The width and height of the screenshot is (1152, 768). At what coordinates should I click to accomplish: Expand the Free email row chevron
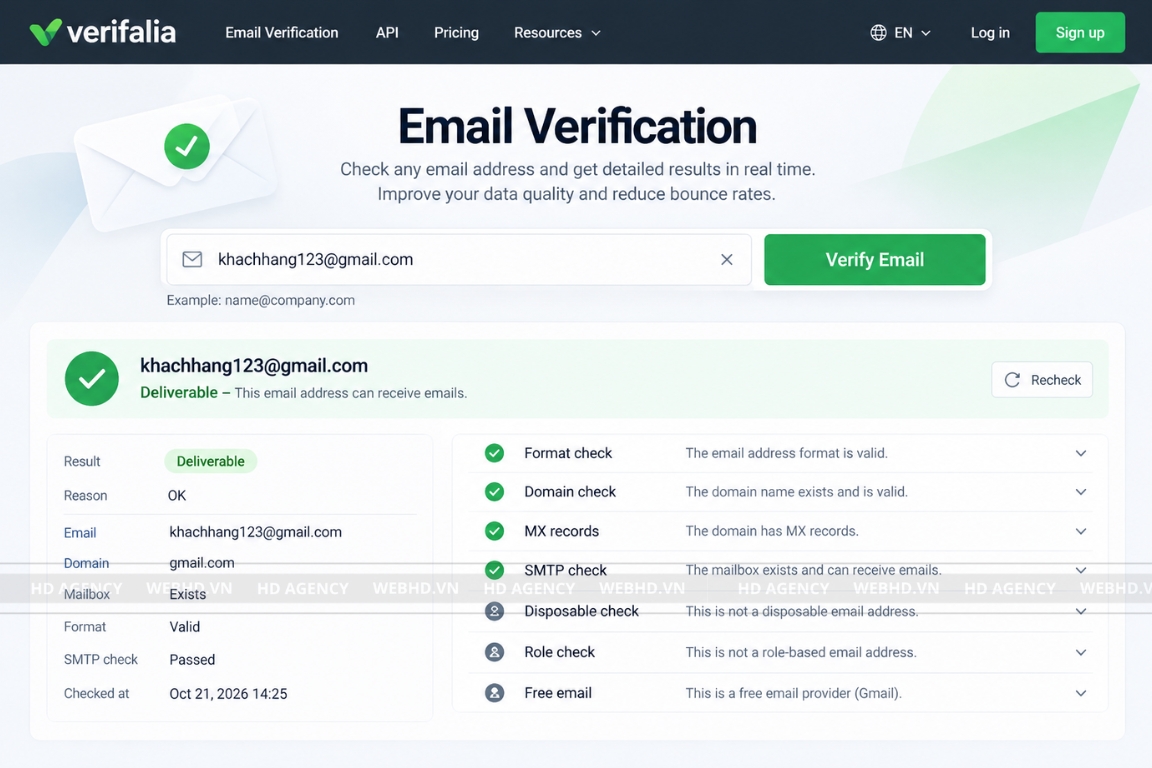pos(1081,693)
